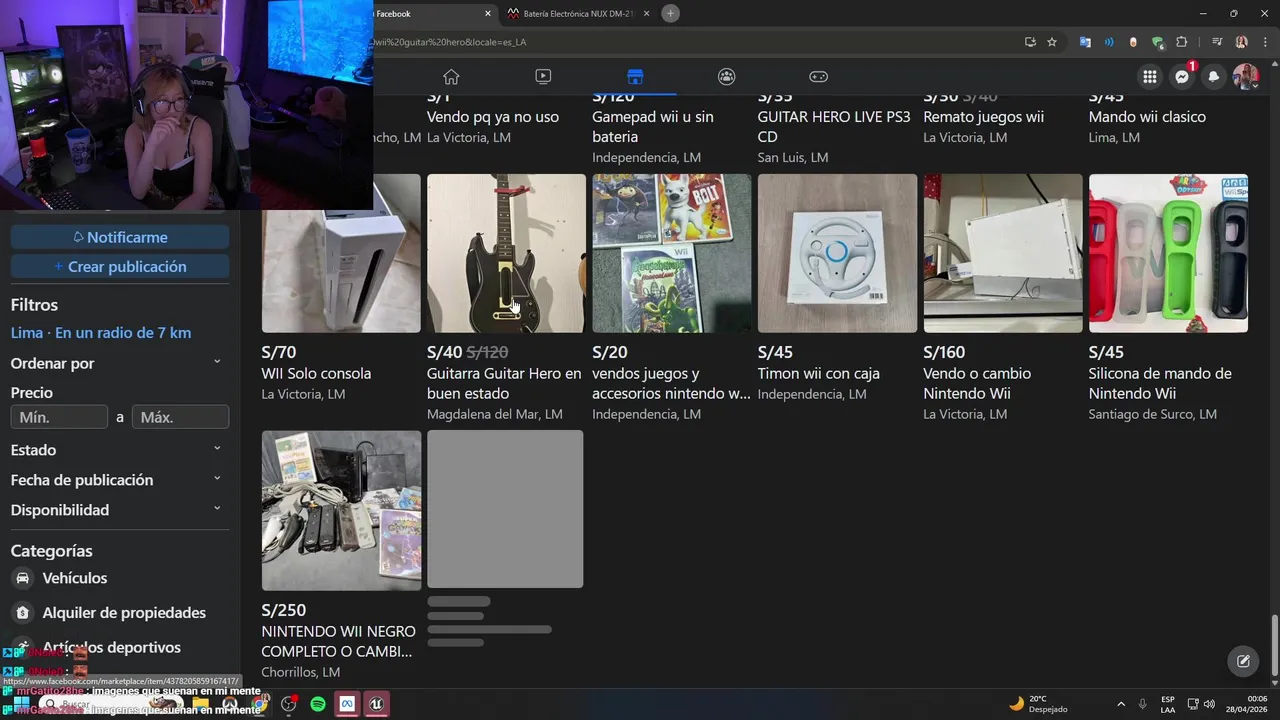The height and width of the screenshot is (720, 1280).
Task: Open the NINTENDO WII NEGRO COMPLETO photo
Action: coord(341,511)
